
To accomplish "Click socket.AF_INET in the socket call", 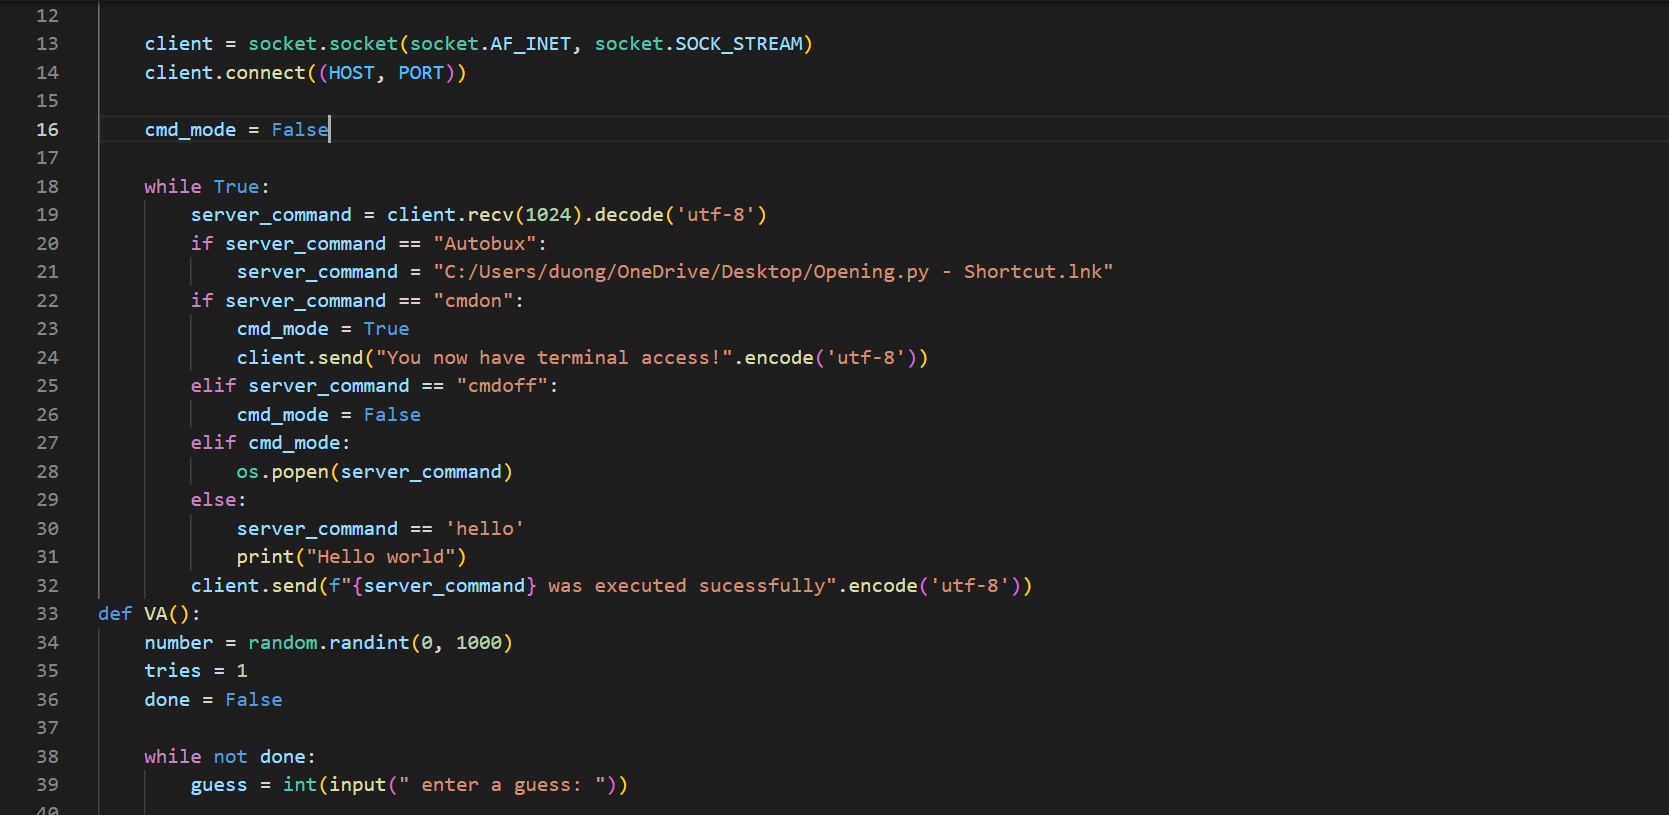I will [491, 44].
